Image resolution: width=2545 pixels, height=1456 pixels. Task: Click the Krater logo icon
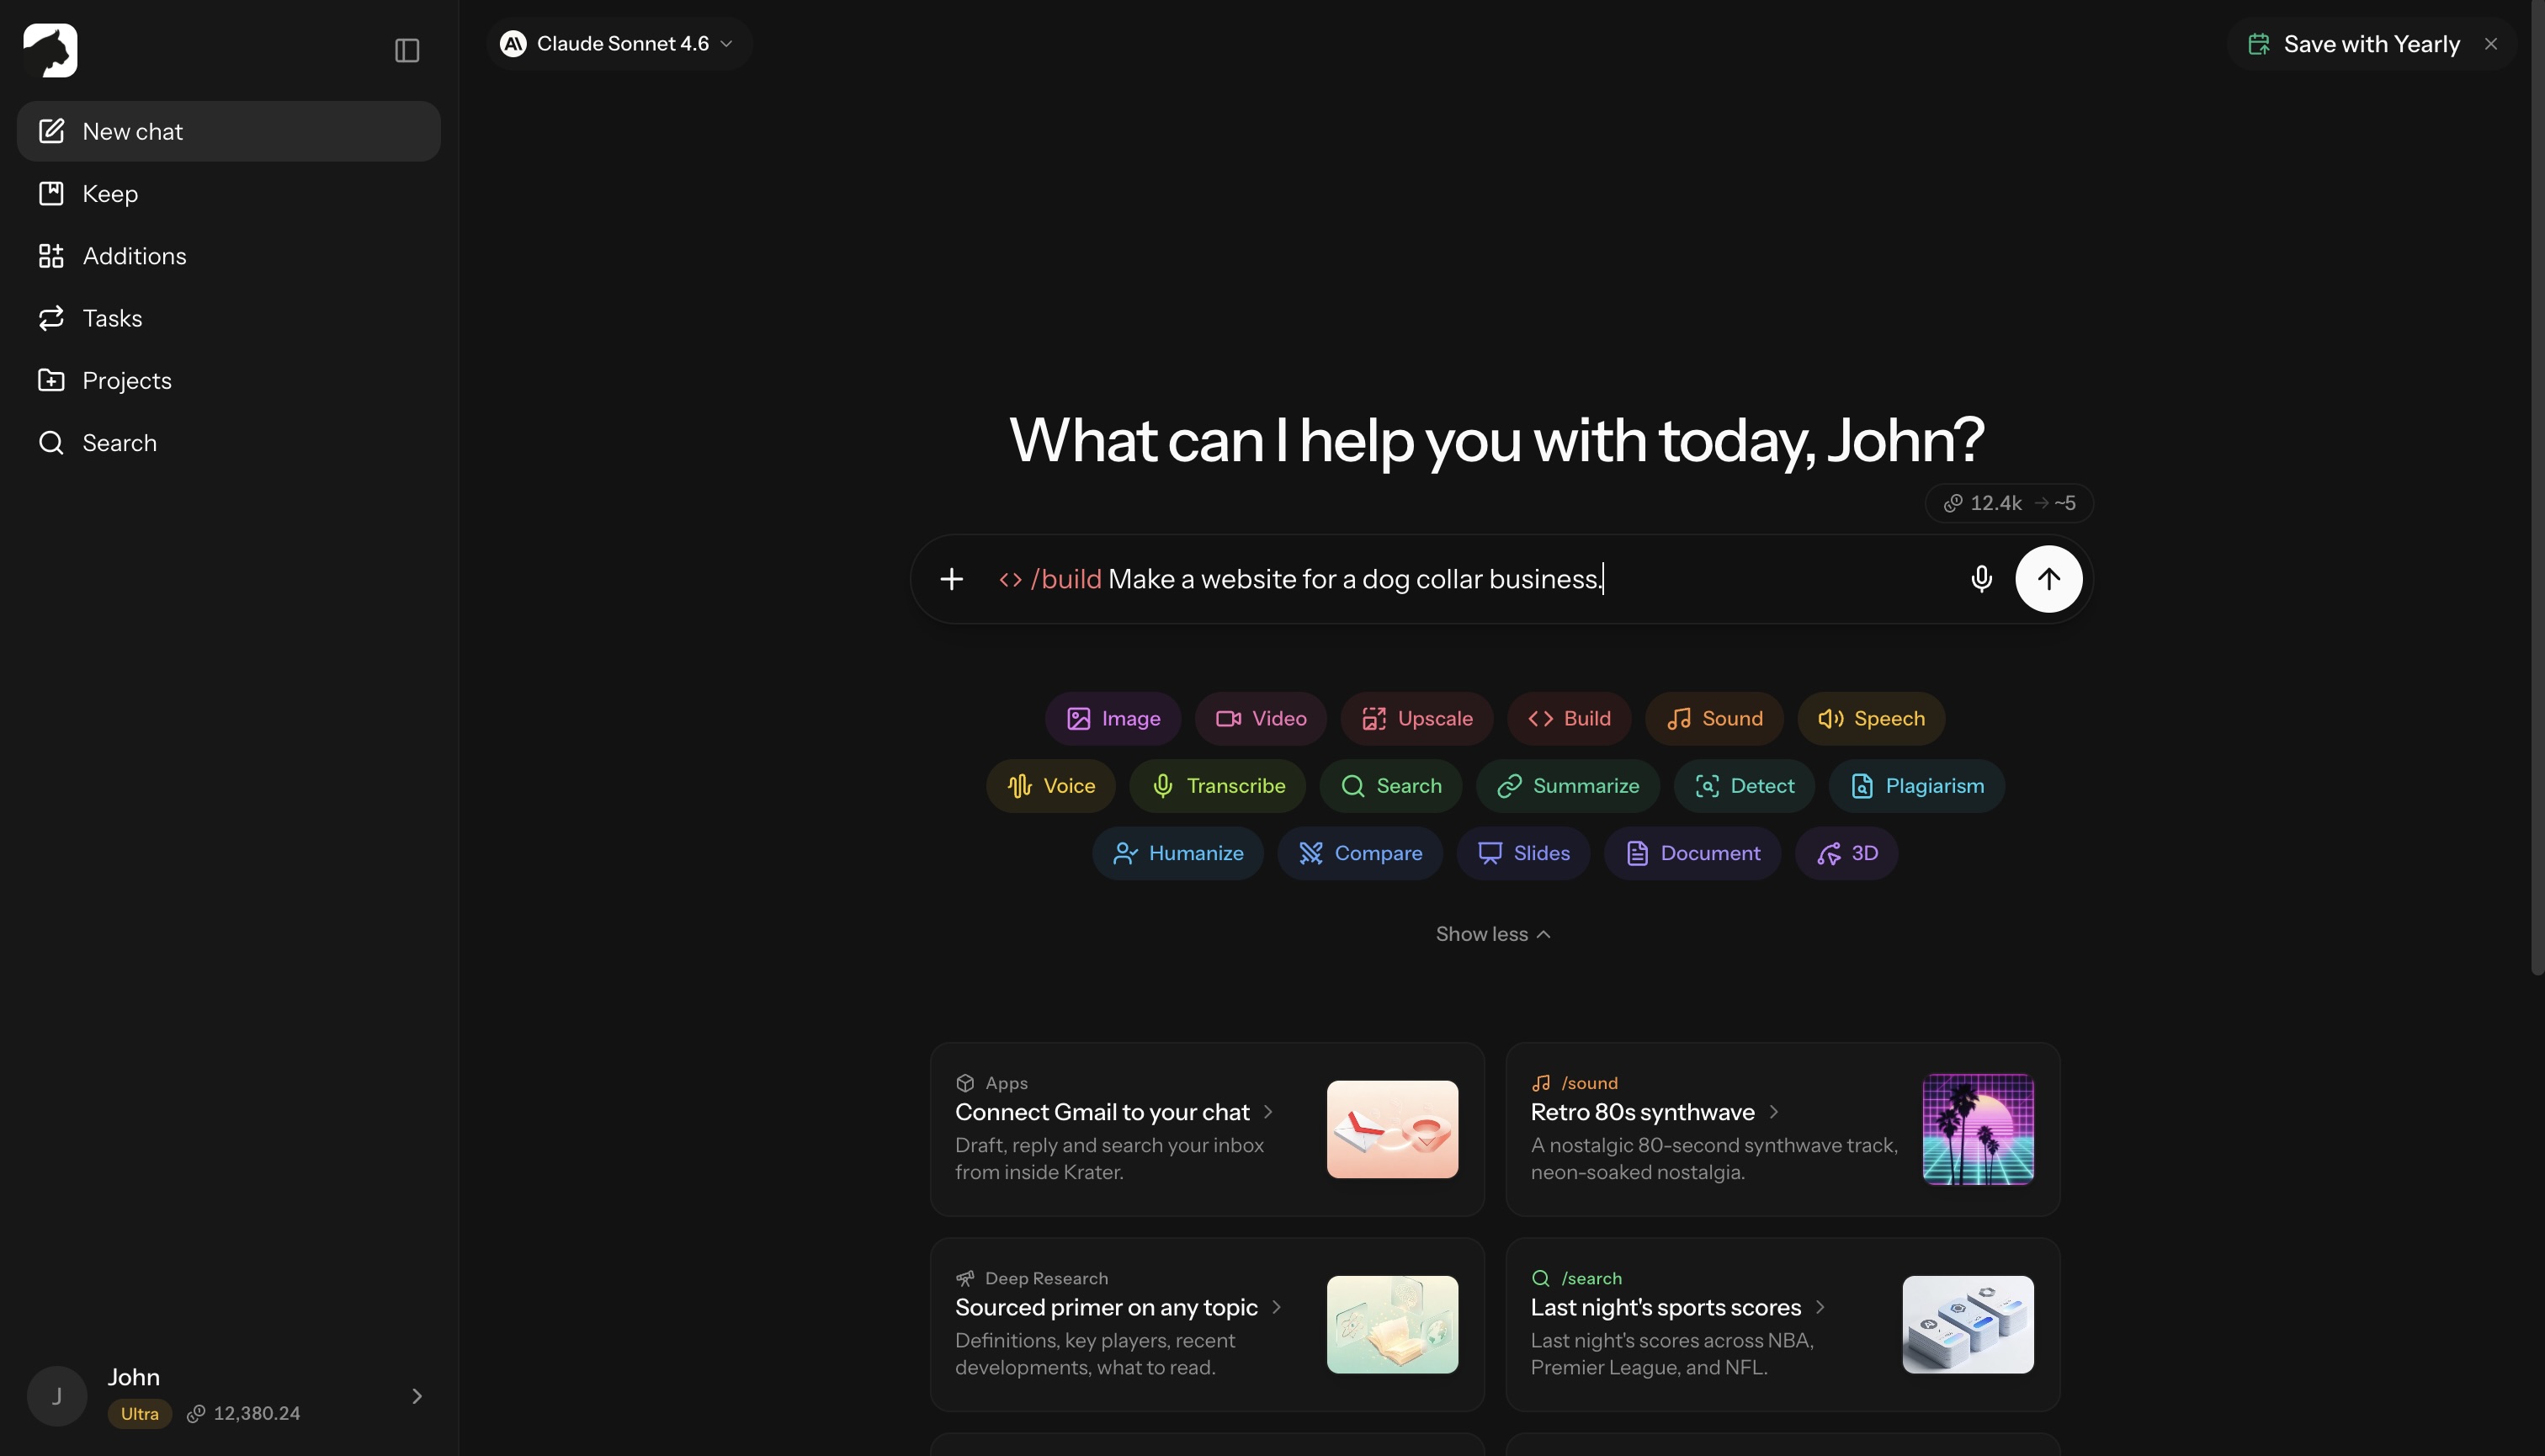50,50
